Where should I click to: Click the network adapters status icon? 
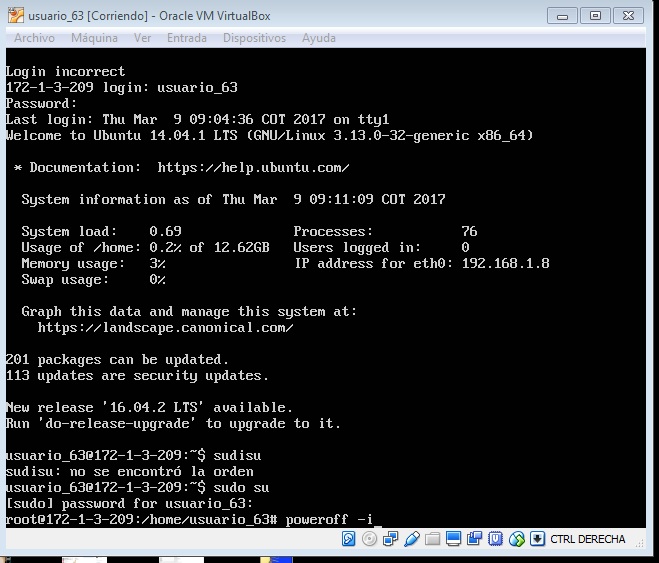click(390, 539)
